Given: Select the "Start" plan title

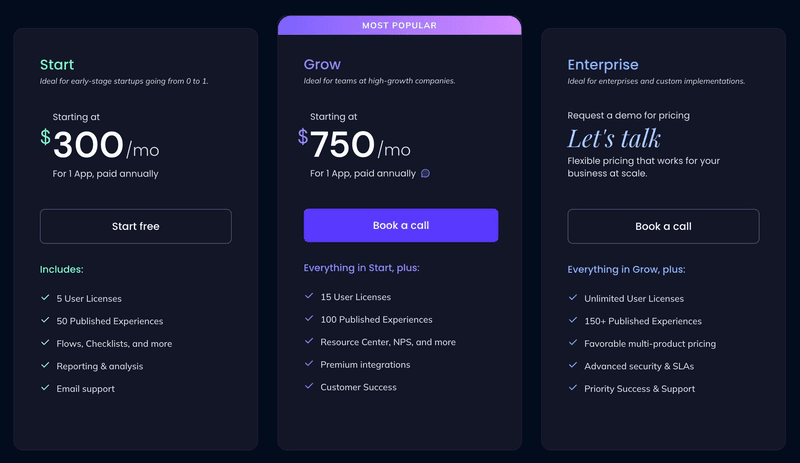Looking at the screenshot, I should point(57,65).
